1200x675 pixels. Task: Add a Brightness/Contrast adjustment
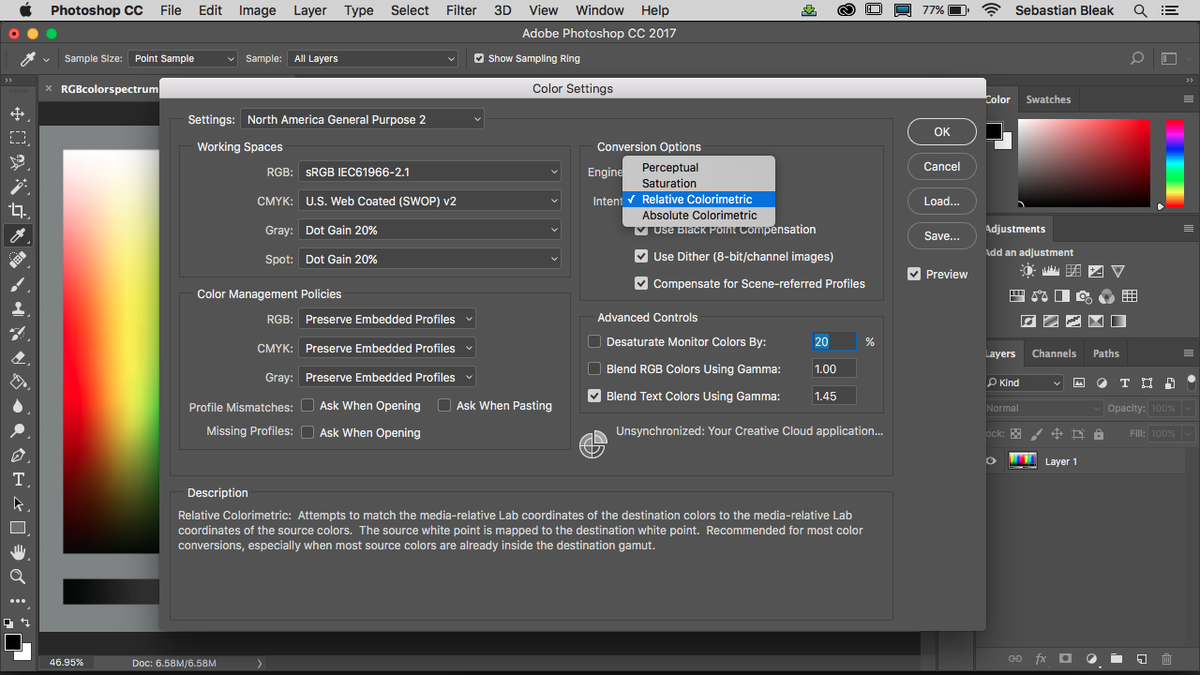point(1027,272)
